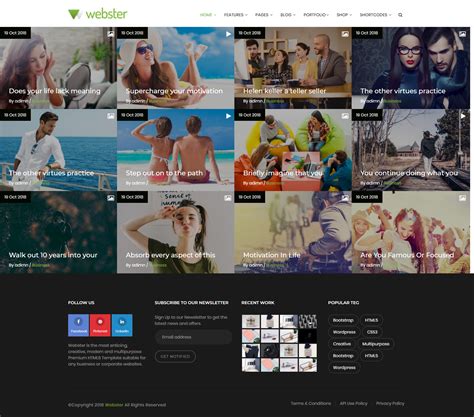Click play icon on Supercharge your motivation post
The width and height of the screenshot is (474, 417).
tap(228, 34)
